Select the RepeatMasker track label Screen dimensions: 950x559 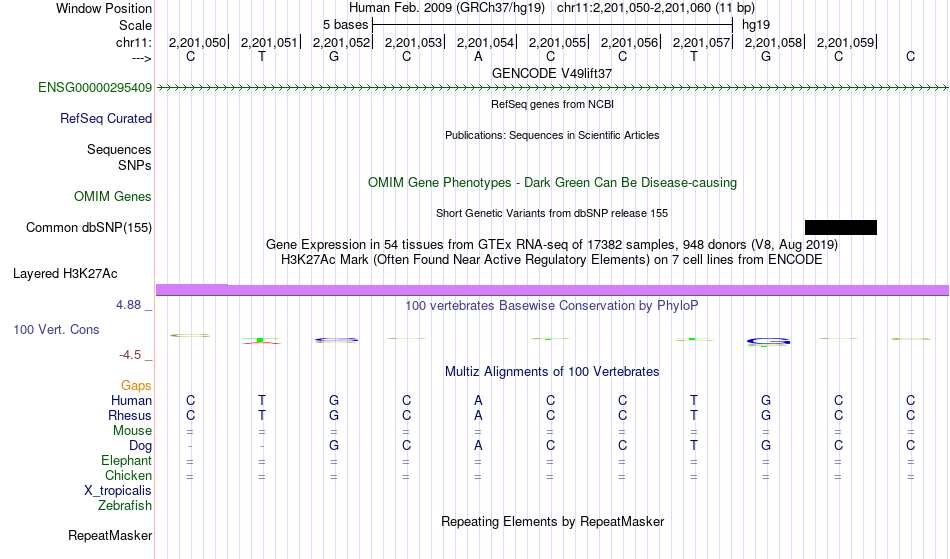click(110, 535)
